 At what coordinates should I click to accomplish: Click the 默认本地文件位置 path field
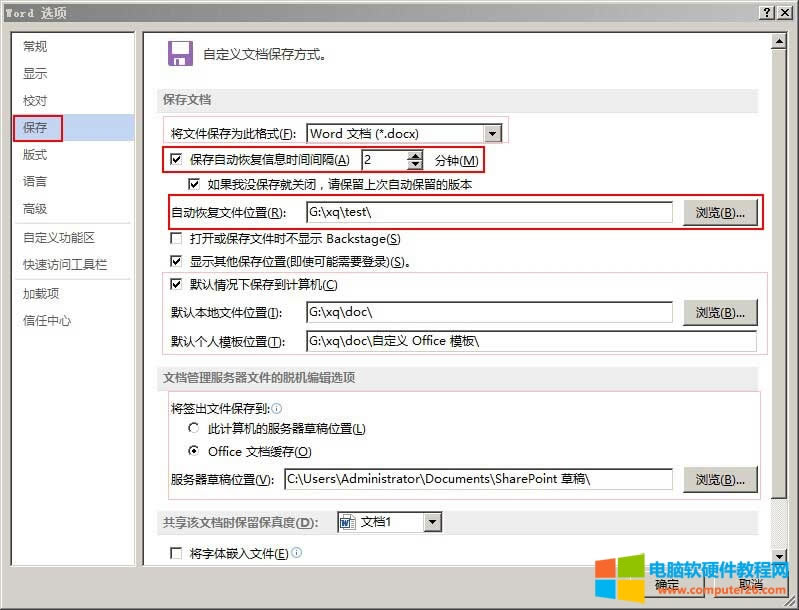(x=489, y=313)
